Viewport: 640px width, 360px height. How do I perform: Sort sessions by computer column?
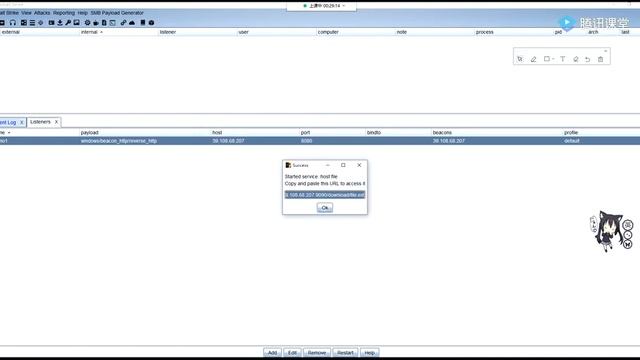[328, 32]
